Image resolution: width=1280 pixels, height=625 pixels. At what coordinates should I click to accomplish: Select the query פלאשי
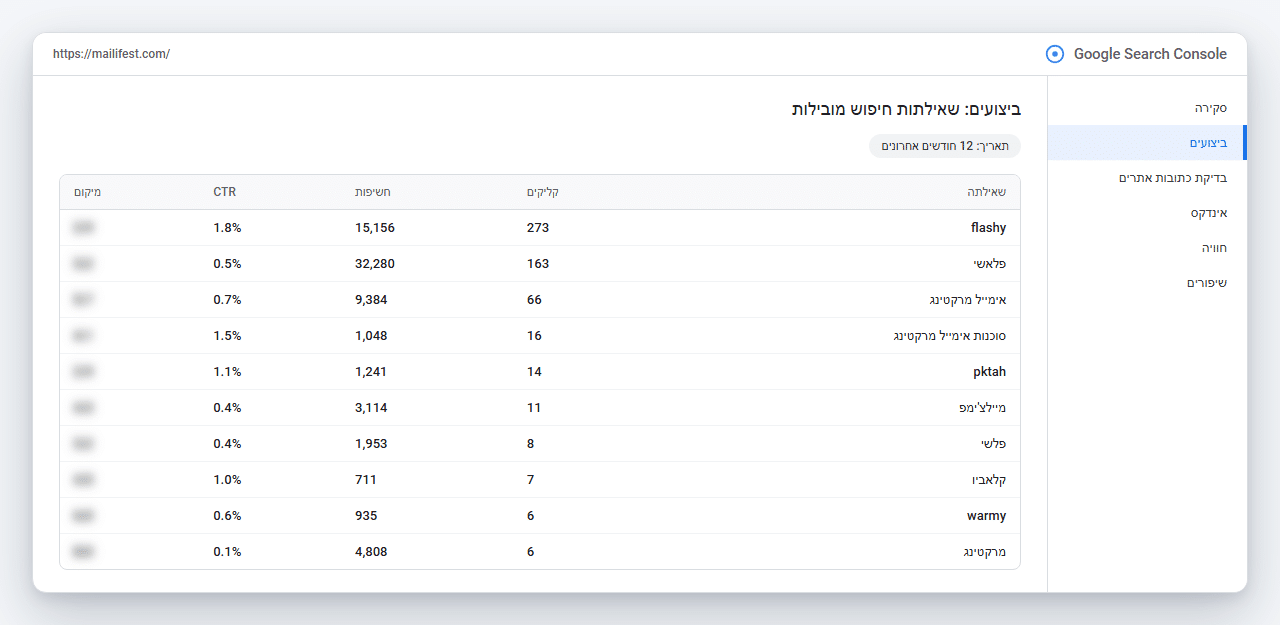click(x=990, y=264)
